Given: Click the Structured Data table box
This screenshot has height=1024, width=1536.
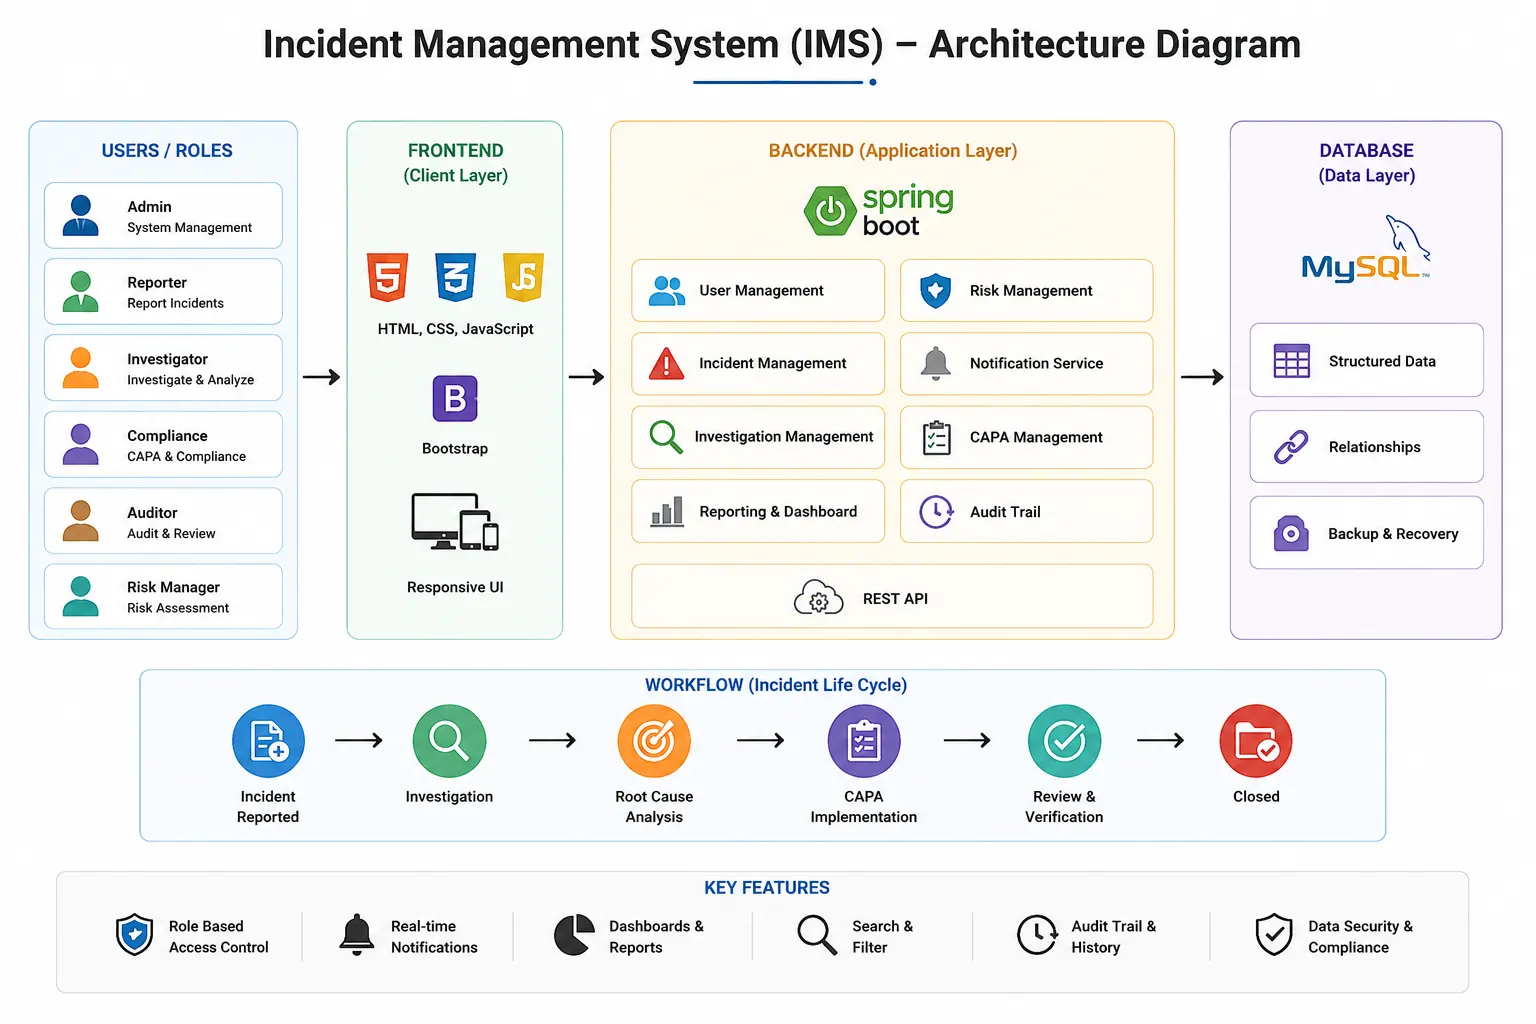Looking at the screenshot, I should pos(1366,360).
